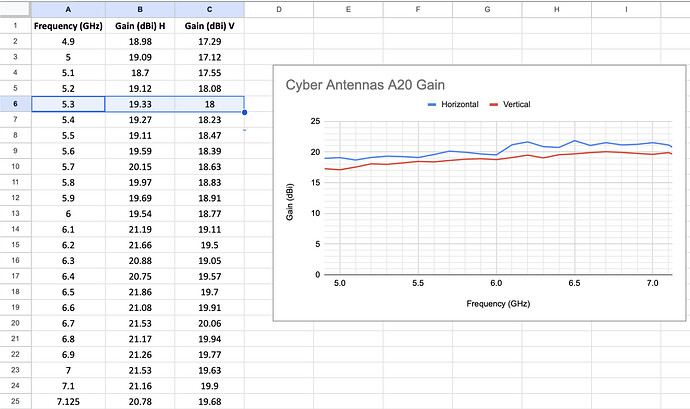Image resolution: width=690 pixels, height=409 pixels.
Task: Click the blue Horizontal legend swatch
Action: click(x=432, y=104)
